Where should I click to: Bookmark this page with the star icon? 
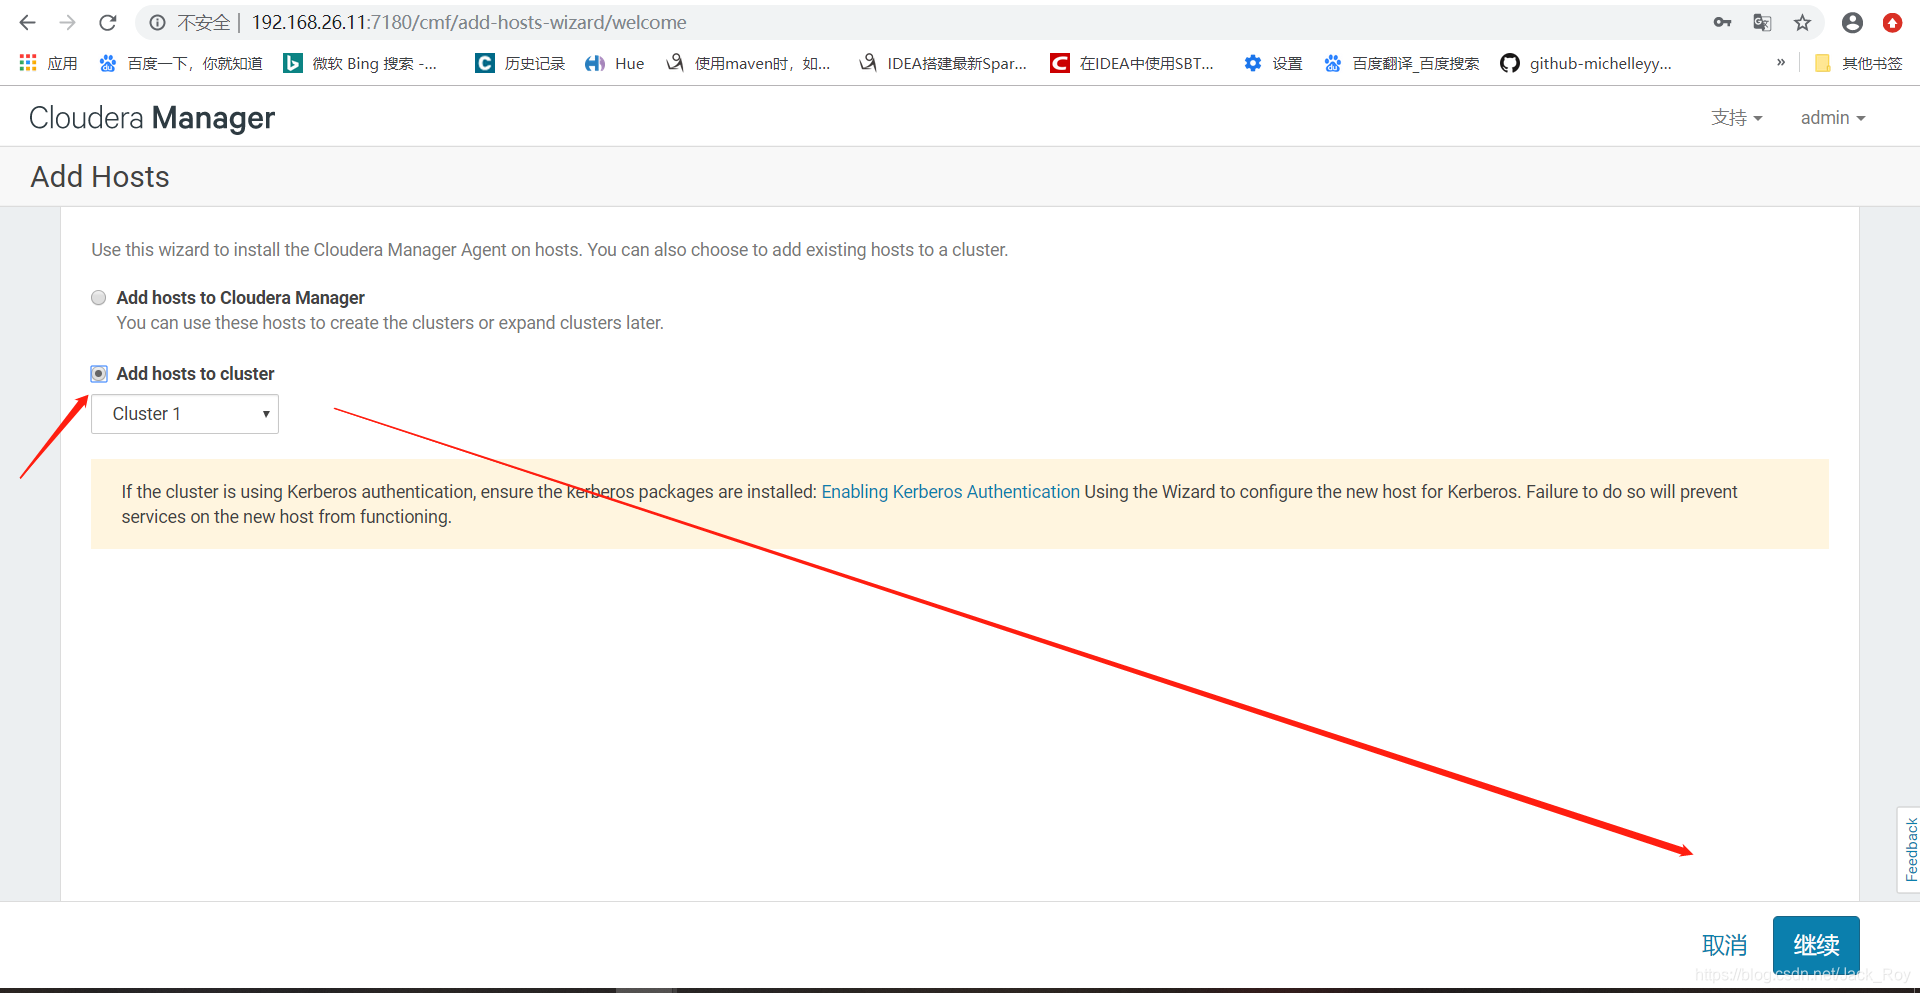click(x=1802, y=22)
